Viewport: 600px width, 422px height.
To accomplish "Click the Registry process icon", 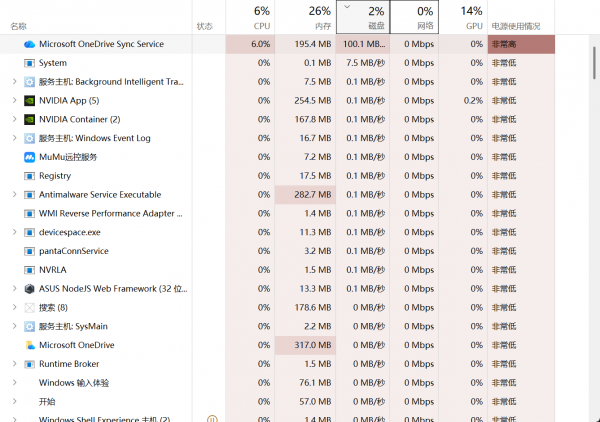I will [29, 176].
